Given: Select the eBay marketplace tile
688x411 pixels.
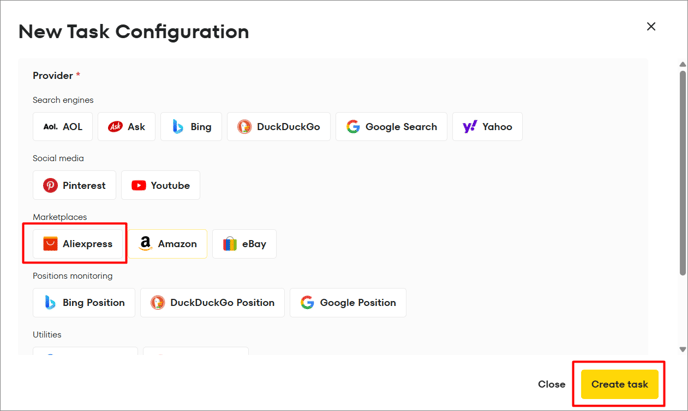Looking at the screenshot, I should [244, 244].
